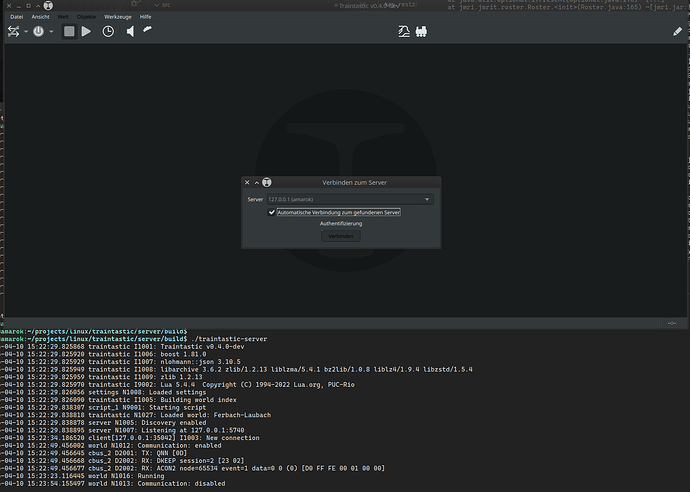
Task: Toggle the speaker mute icon
Action: coord(130,32)
